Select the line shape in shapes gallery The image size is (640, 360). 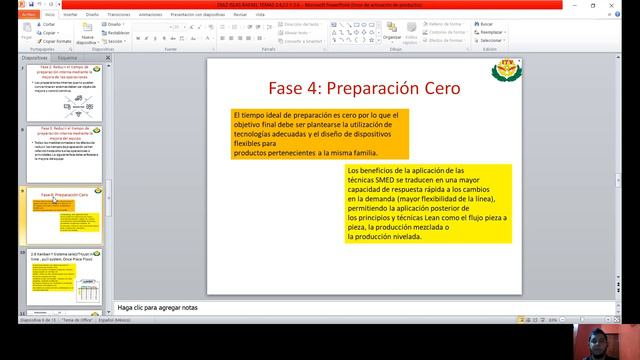coord(342,25)
